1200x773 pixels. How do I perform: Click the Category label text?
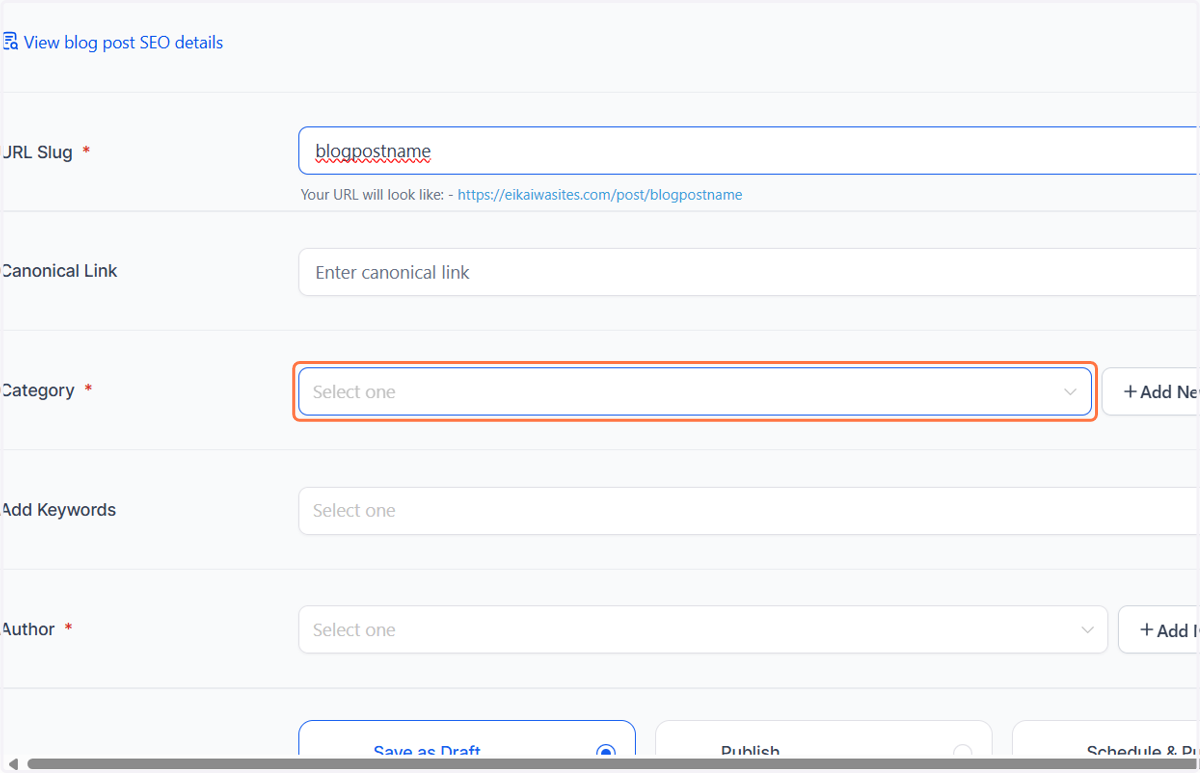point(38,390)
